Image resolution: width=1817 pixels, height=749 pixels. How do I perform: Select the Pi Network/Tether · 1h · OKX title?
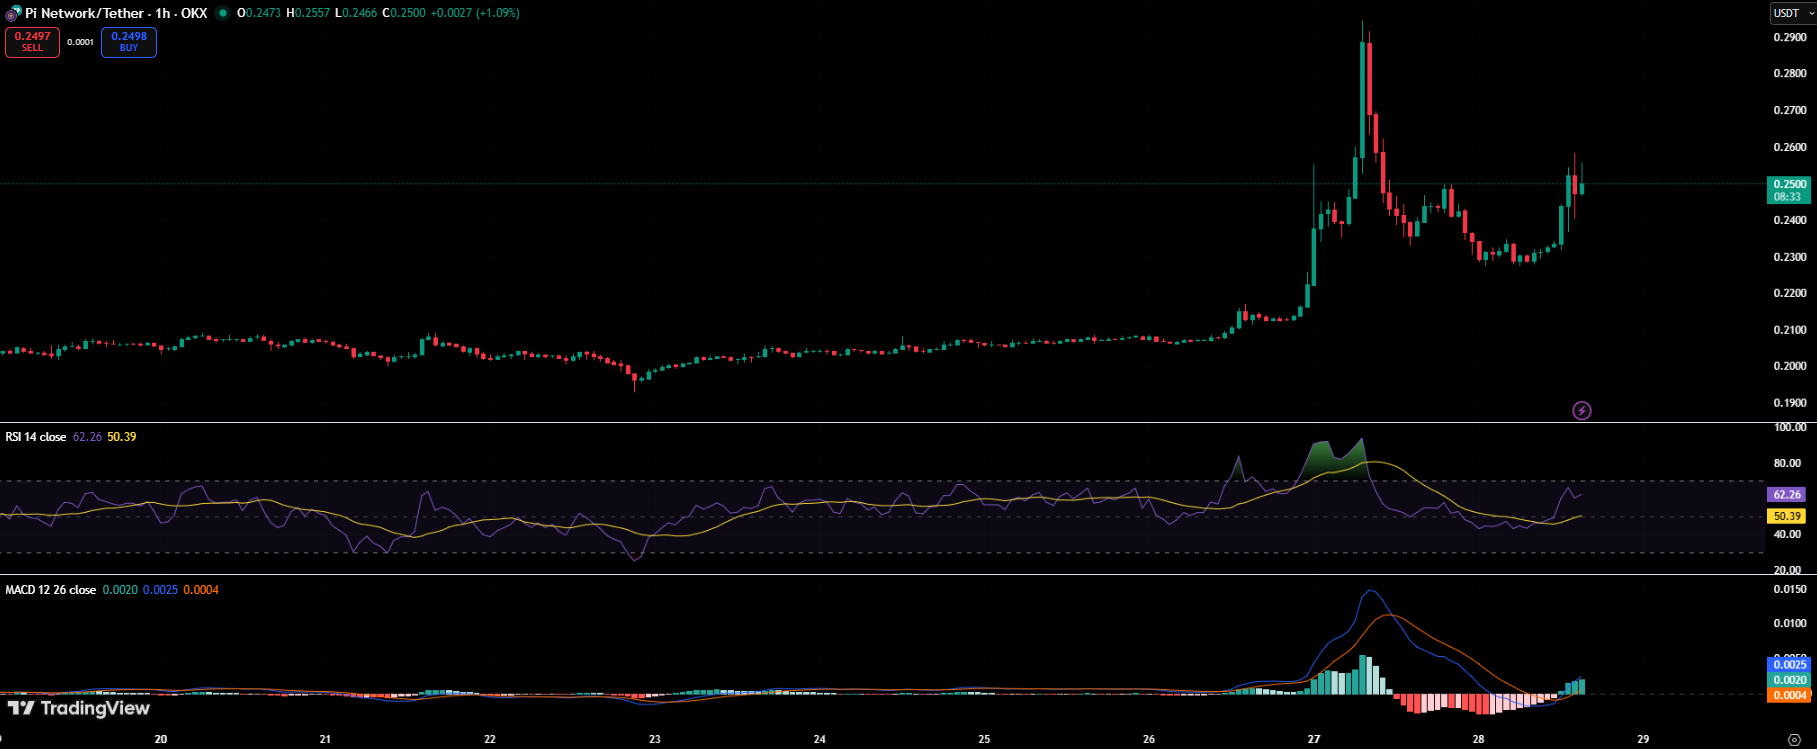click(x=116, y=13)
